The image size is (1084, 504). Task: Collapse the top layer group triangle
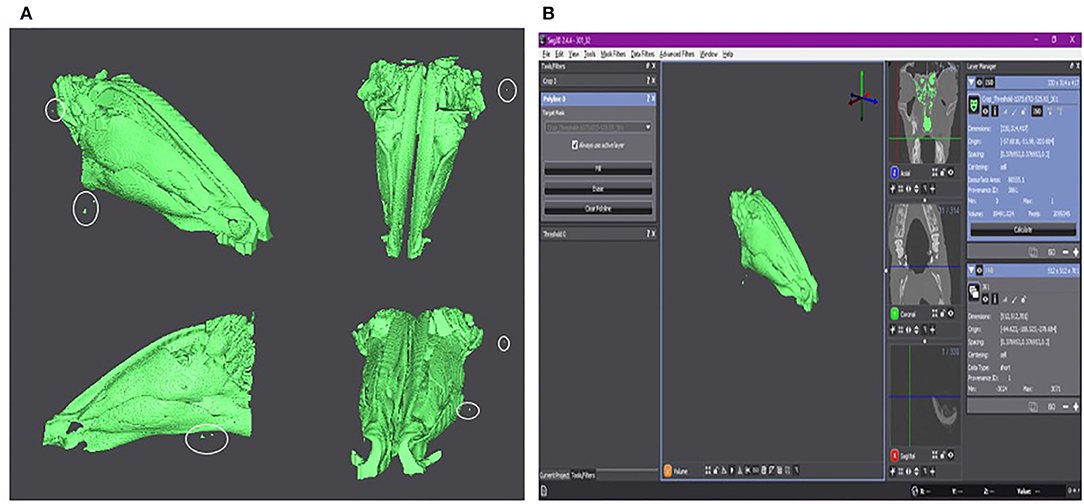pyautogui.click(x=971, y=82)
